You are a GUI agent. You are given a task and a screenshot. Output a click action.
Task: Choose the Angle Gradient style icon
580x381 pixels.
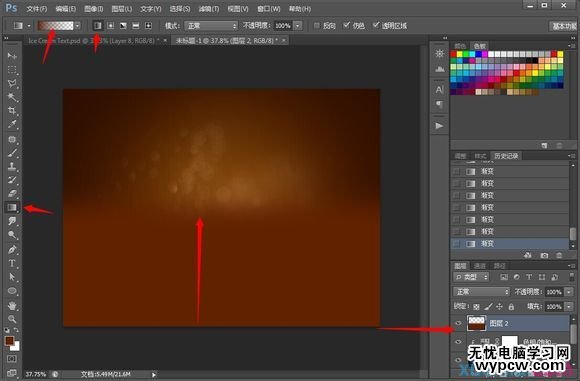[123, 26]
